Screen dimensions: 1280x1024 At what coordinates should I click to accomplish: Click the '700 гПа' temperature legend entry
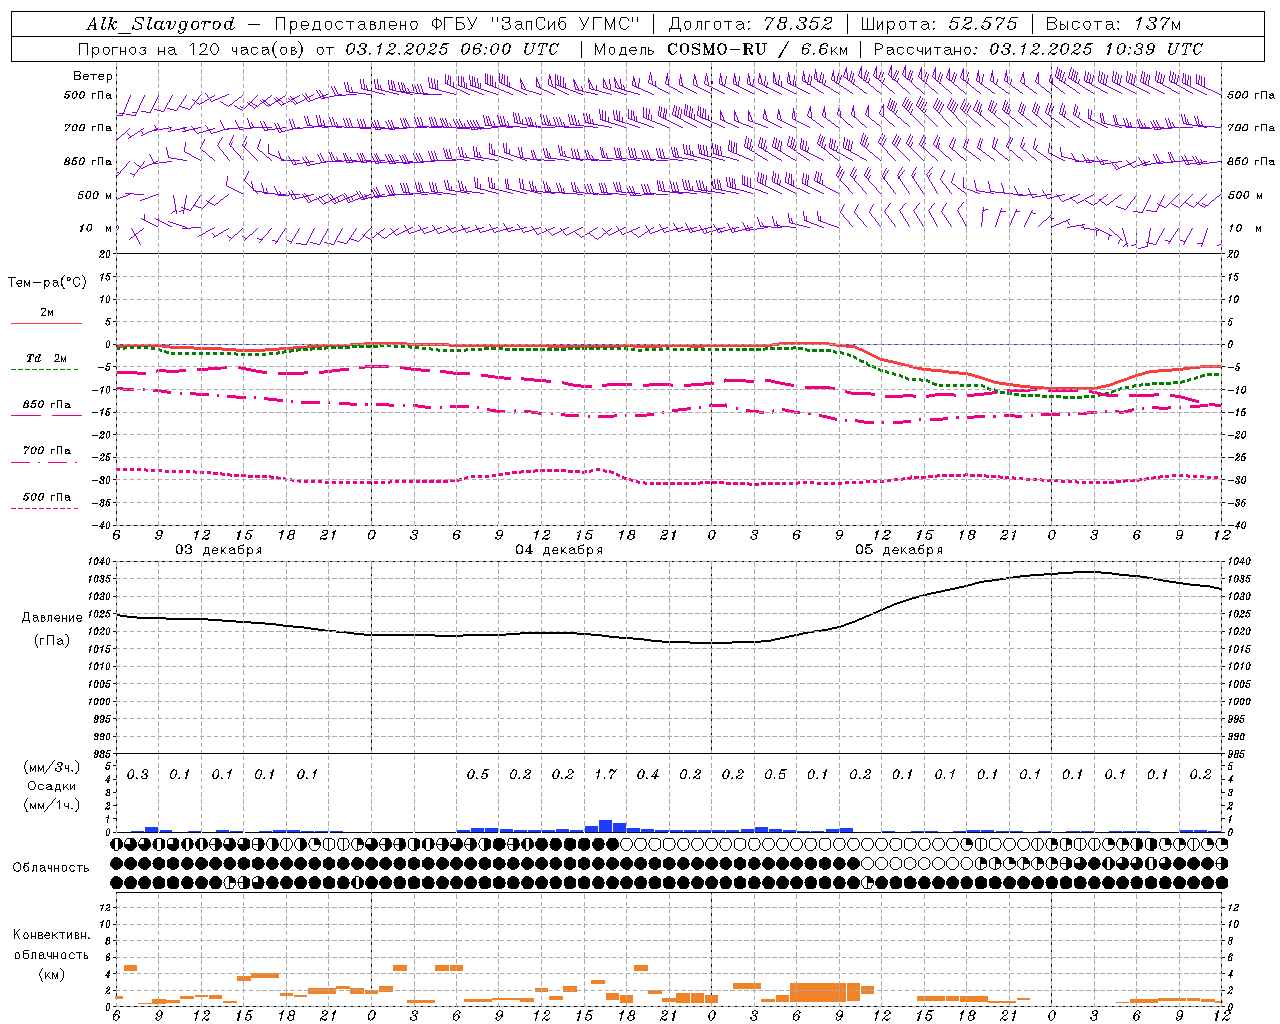tap(46, 450)
